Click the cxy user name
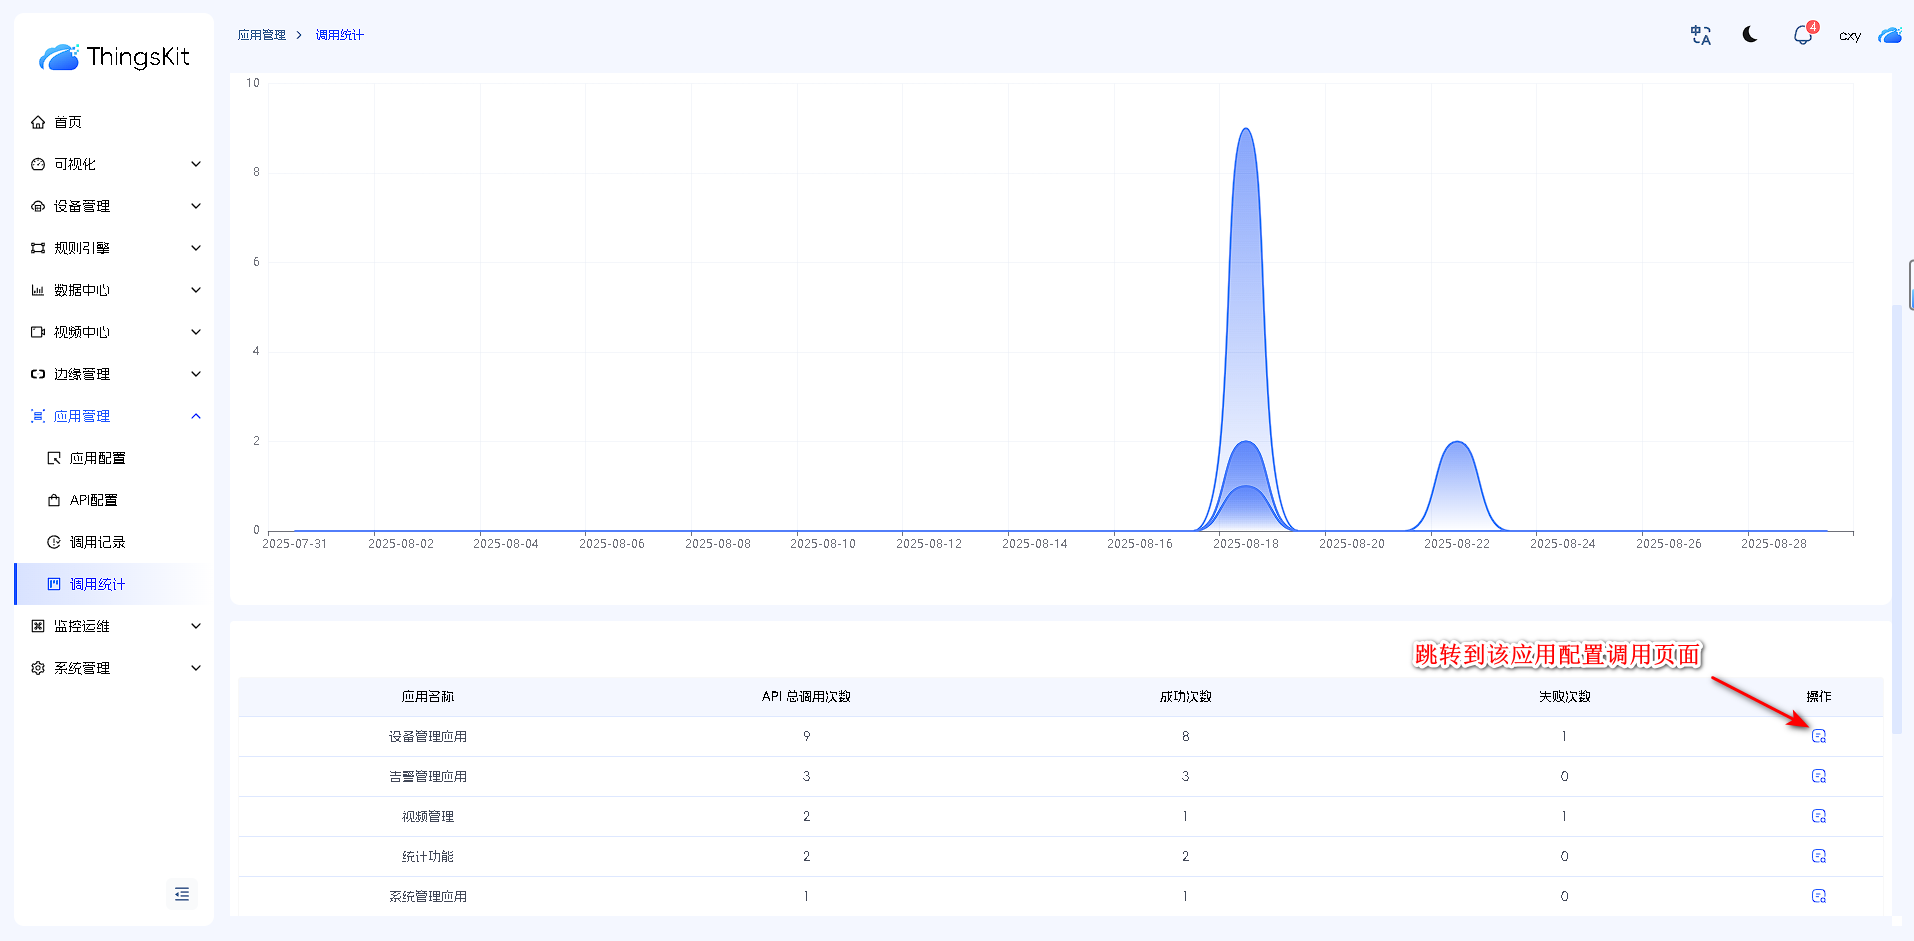Image resolution: width=1914 pixels, height=941 pixels. click(1849, 36)
